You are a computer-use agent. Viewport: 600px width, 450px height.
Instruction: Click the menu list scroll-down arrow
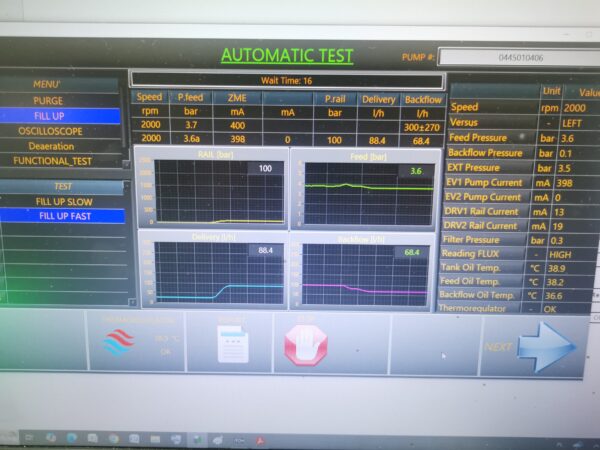tap(127, 161)
